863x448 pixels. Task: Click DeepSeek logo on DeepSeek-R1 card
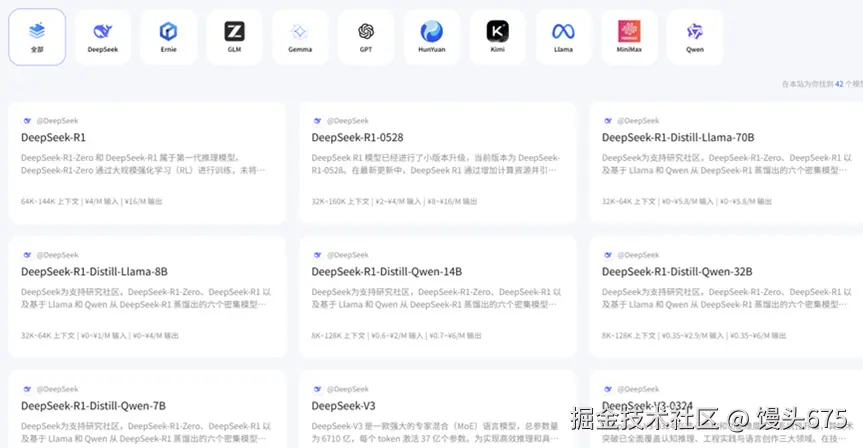27,121
